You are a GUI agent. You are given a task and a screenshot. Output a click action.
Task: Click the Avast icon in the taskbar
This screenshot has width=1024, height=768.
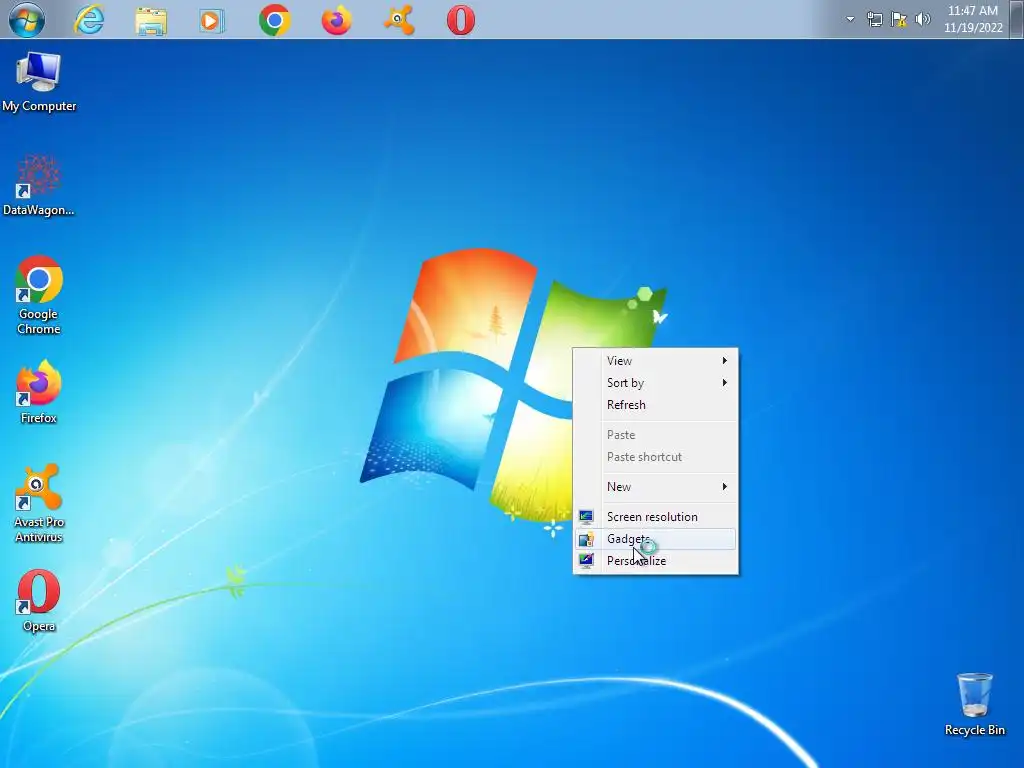point(399,20)
